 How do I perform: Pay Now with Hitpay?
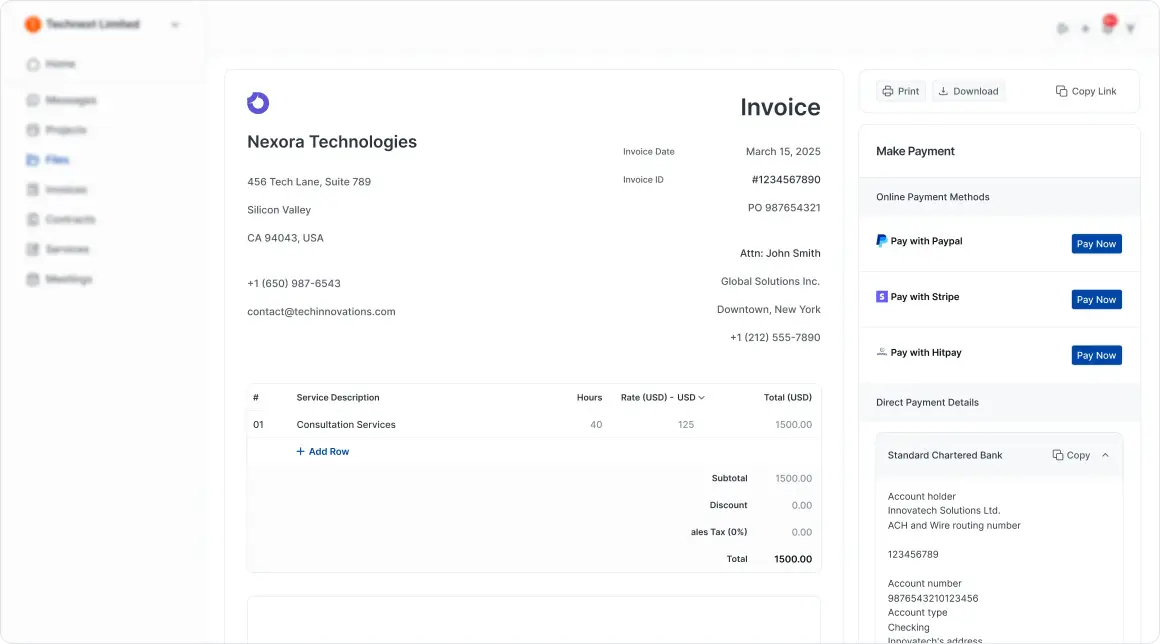click(x=1096, y=355)
